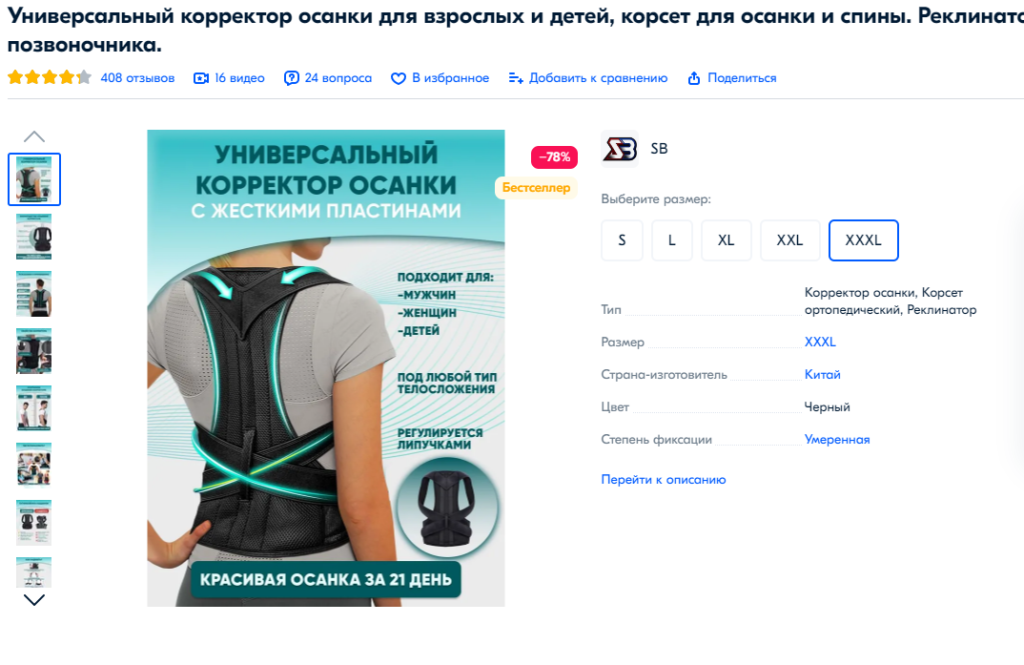Select size L

point(671,240)
